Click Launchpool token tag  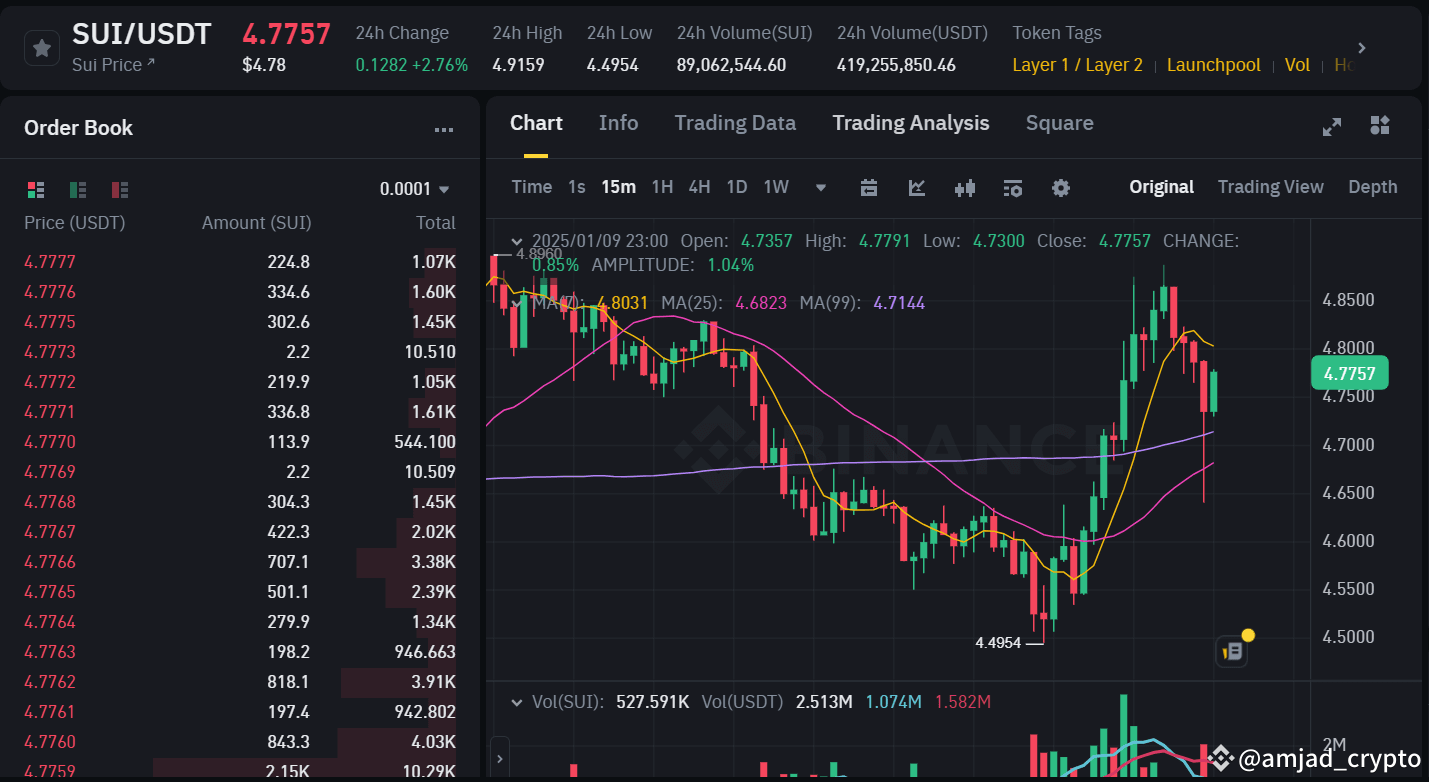point(1213,65)
